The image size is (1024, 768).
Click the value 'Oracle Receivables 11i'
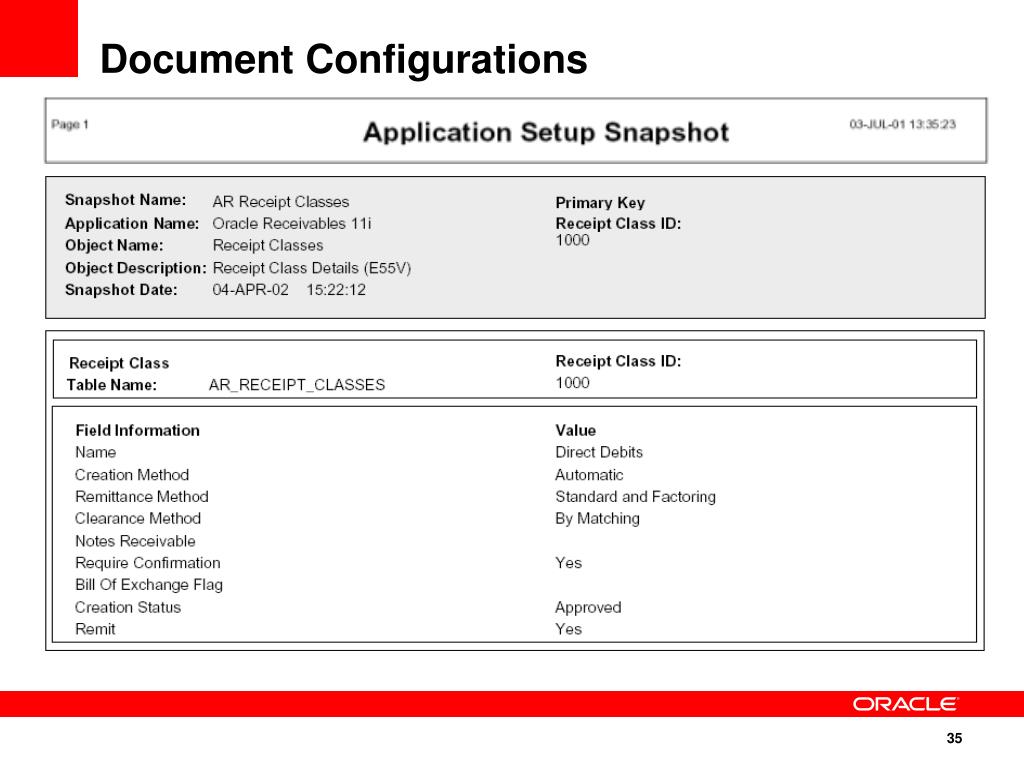click(292, 223)
